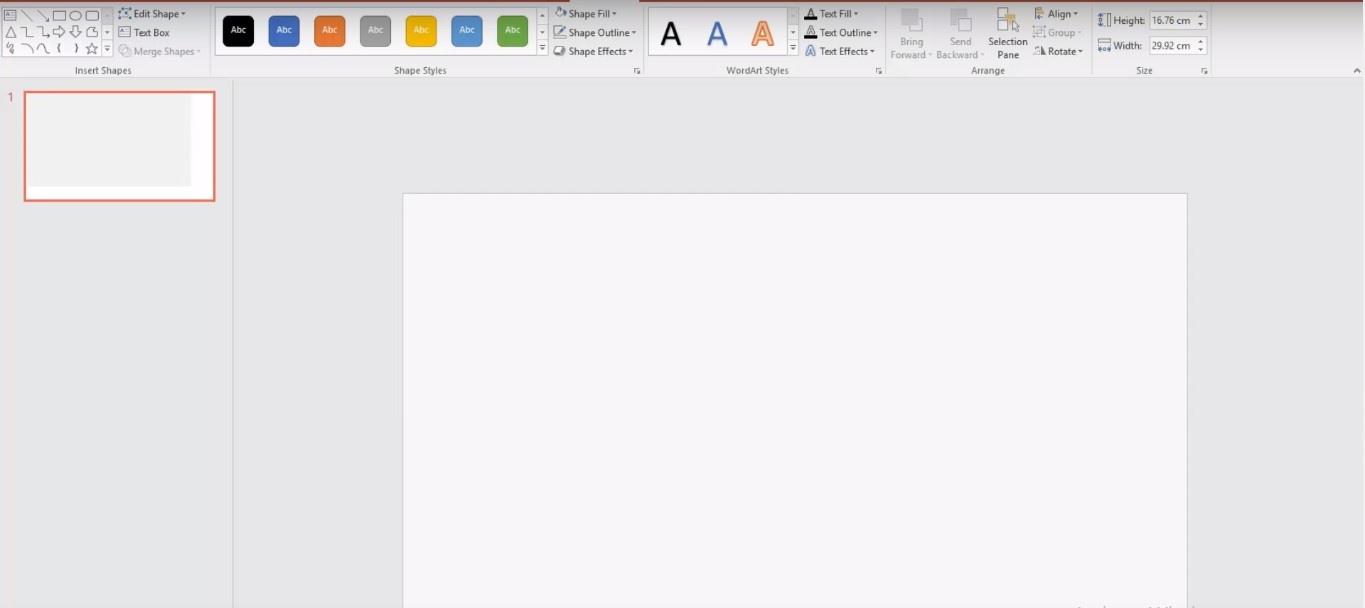Open the Shape Outline dropdown
1365x608 pixels.
pos(595,33)
